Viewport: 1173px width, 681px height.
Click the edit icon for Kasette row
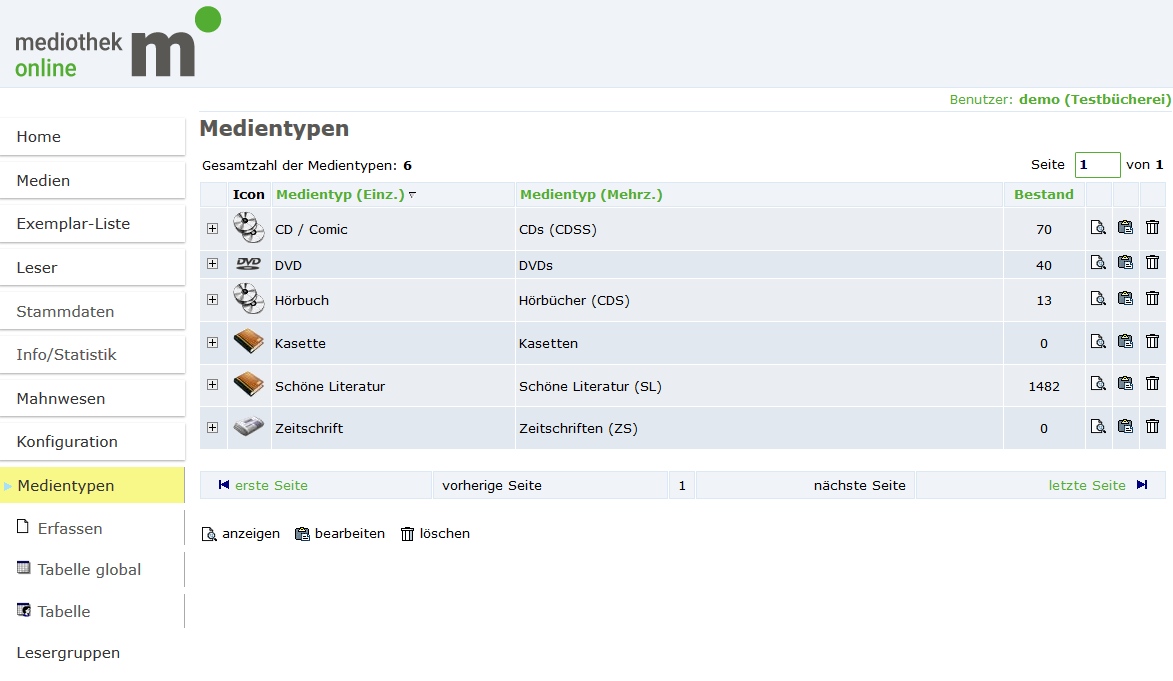point(1125,342)
